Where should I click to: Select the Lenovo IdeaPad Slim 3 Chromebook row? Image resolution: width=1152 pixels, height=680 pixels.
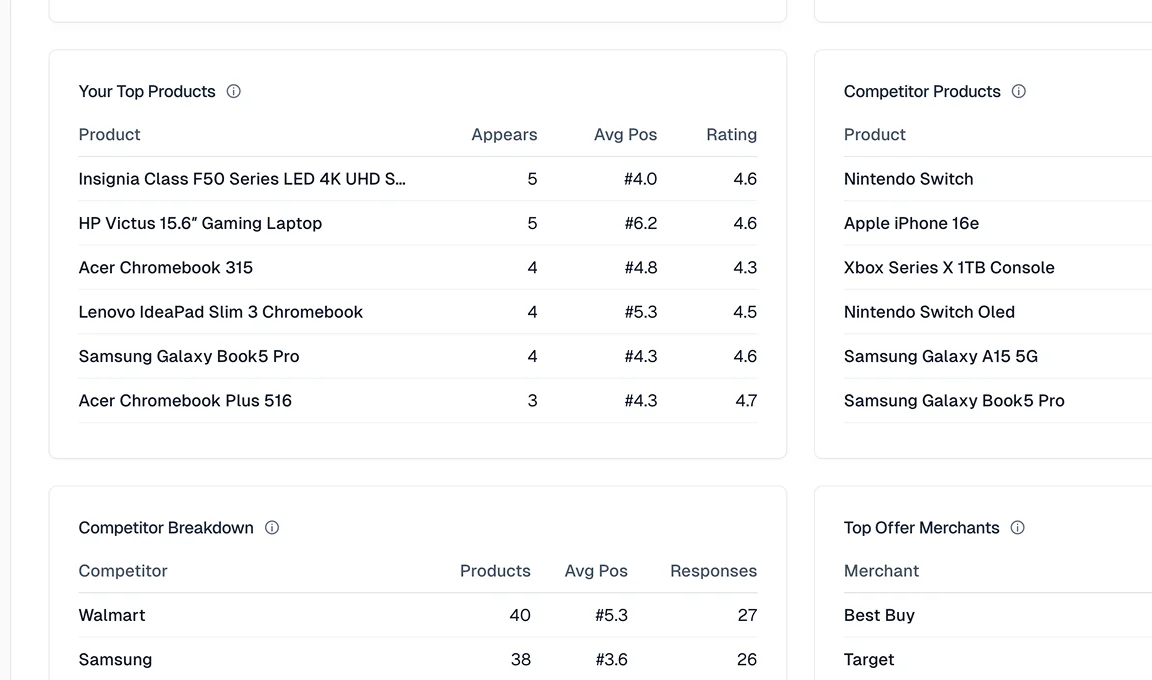[221, 312]
